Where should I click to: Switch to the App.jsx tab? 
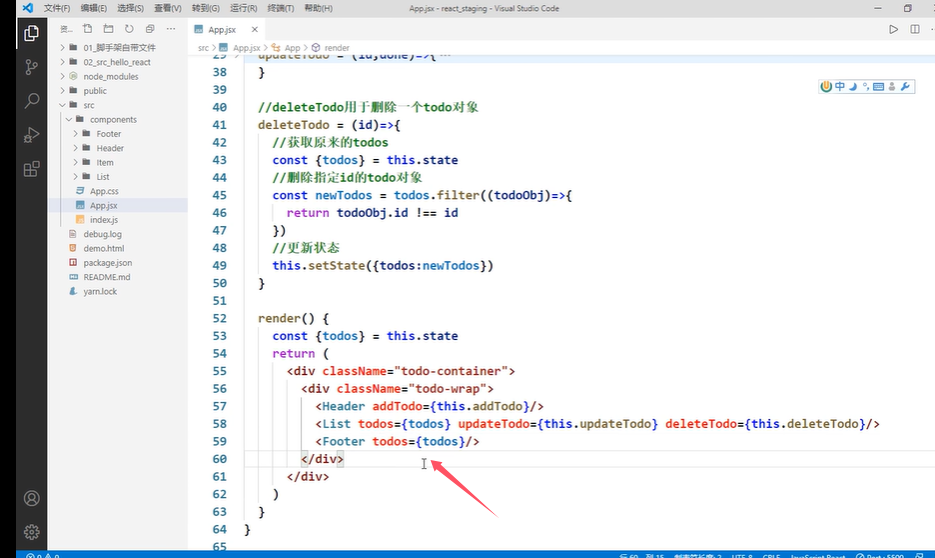[x=222, y=29]
